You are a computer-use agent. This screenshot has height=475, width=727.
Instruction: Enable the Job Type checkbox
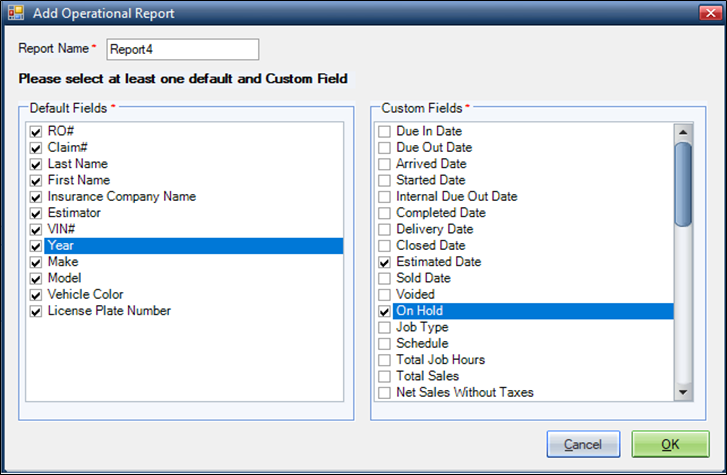click(384, 327)
